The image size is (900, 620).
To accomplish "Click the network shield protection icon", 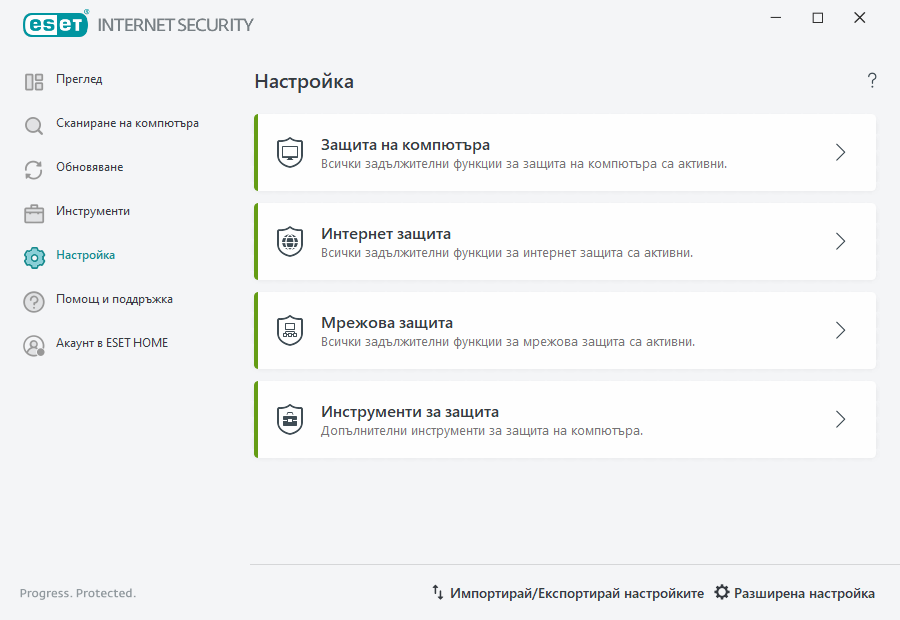I will [x=290, y=329].
